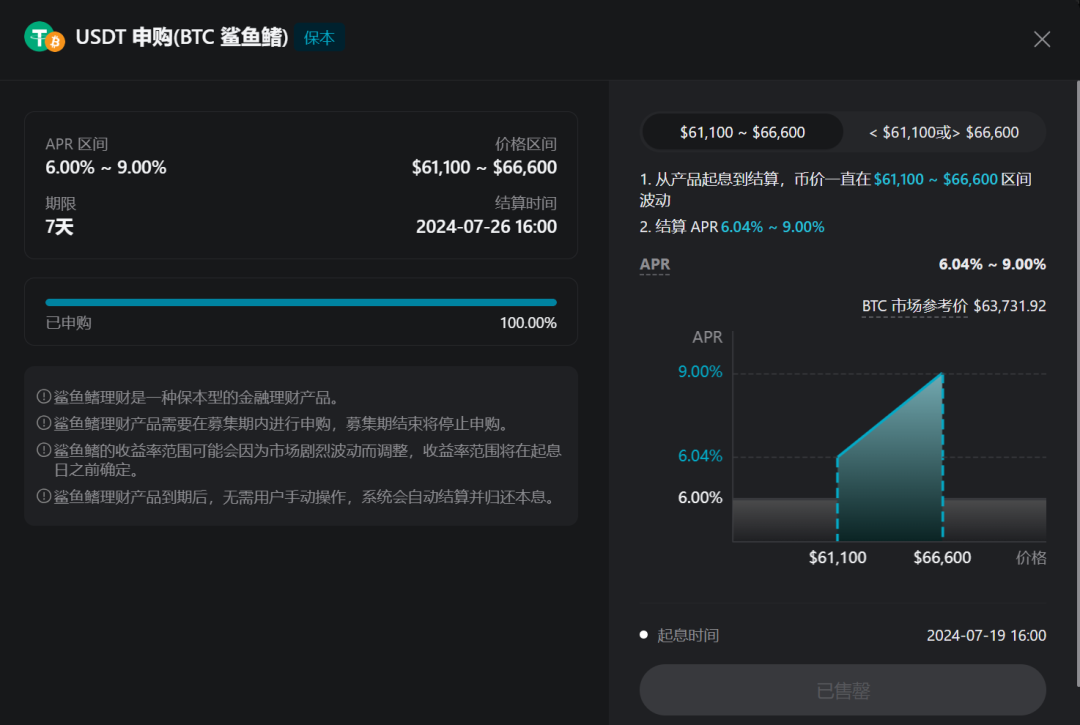The image size is (1080, 725).
Task: Click the 6.00% chart axis label
Action: [x=700, y=498]
